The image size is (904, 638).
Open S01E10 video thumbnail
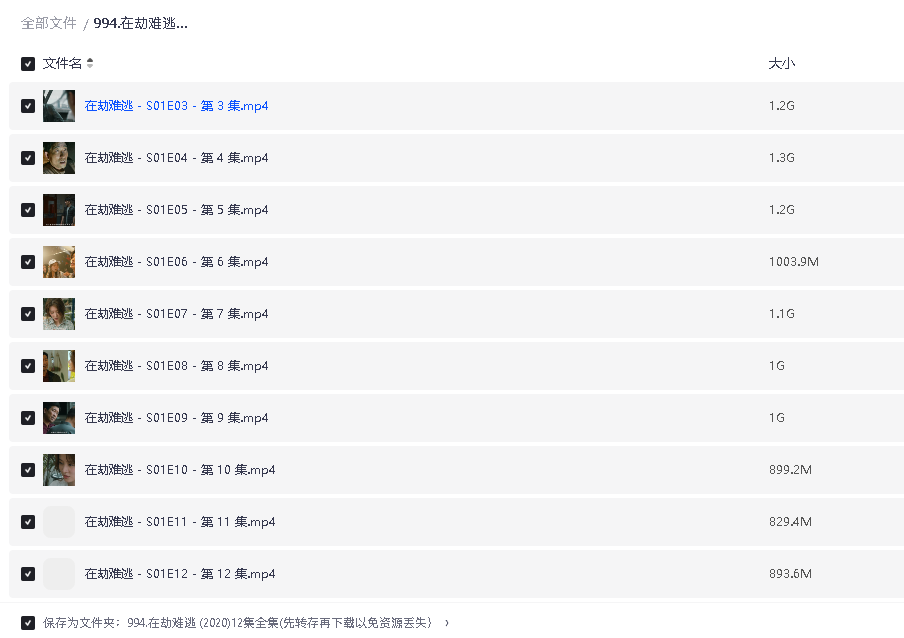pos(59,470)
